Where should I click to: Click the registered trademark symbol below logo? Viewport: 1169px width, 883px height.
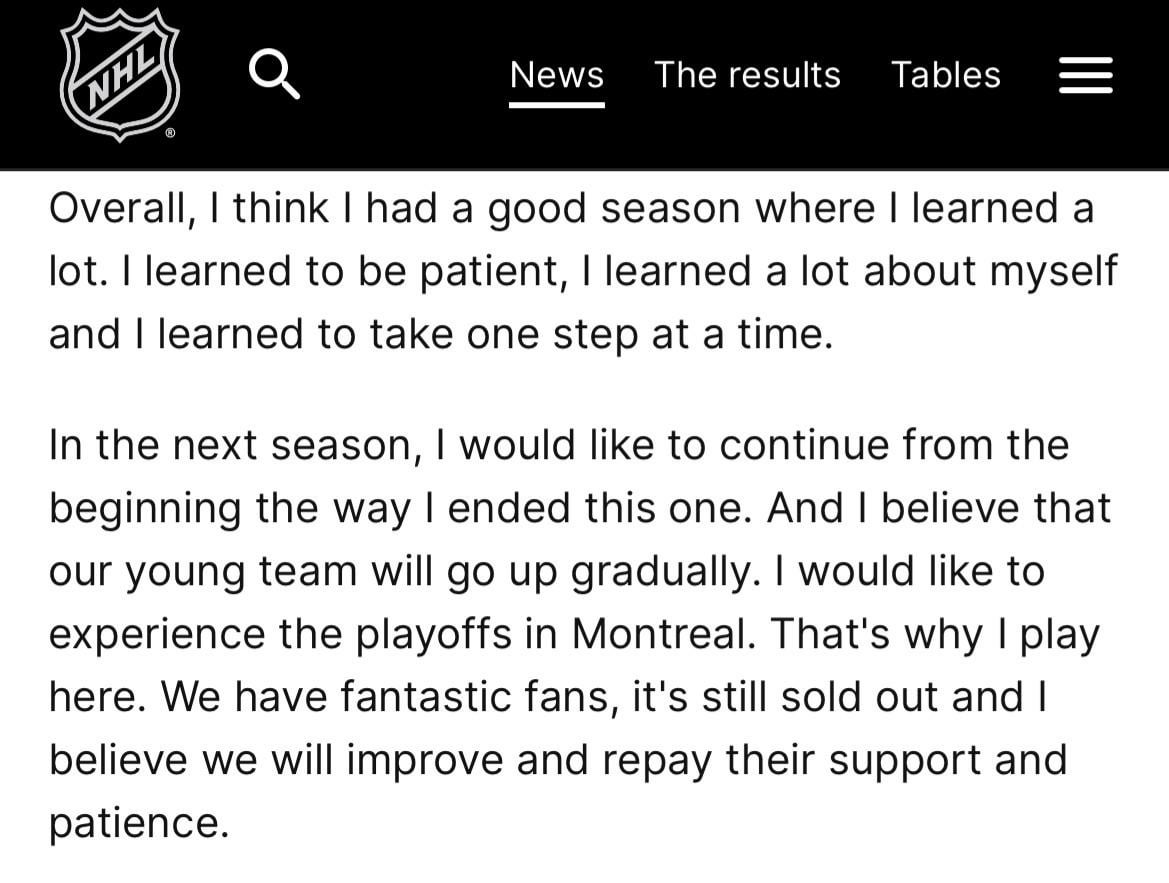point(170,132)
